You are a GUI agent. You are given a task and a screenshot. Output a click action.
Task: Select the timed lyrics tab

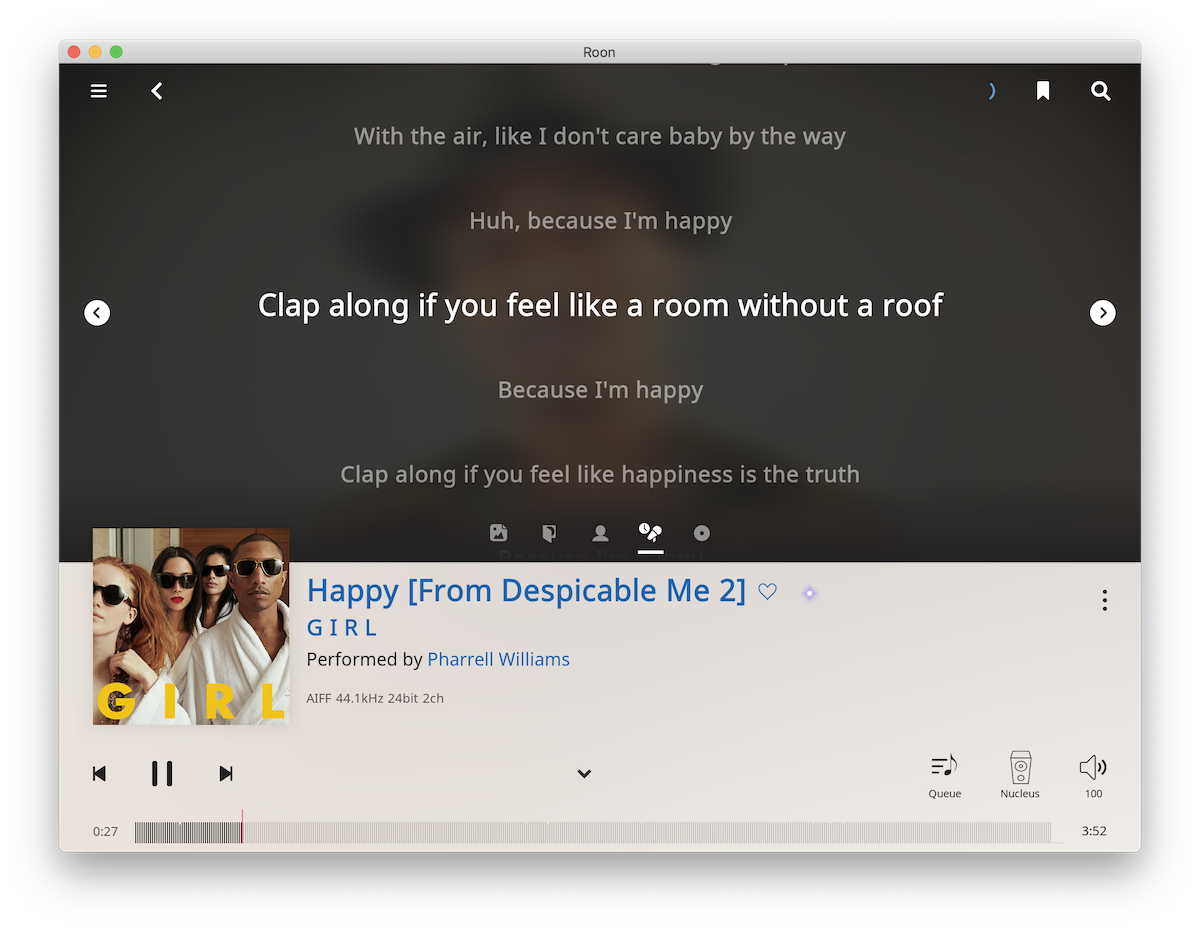pyautogui.click(x=650, y=533)
